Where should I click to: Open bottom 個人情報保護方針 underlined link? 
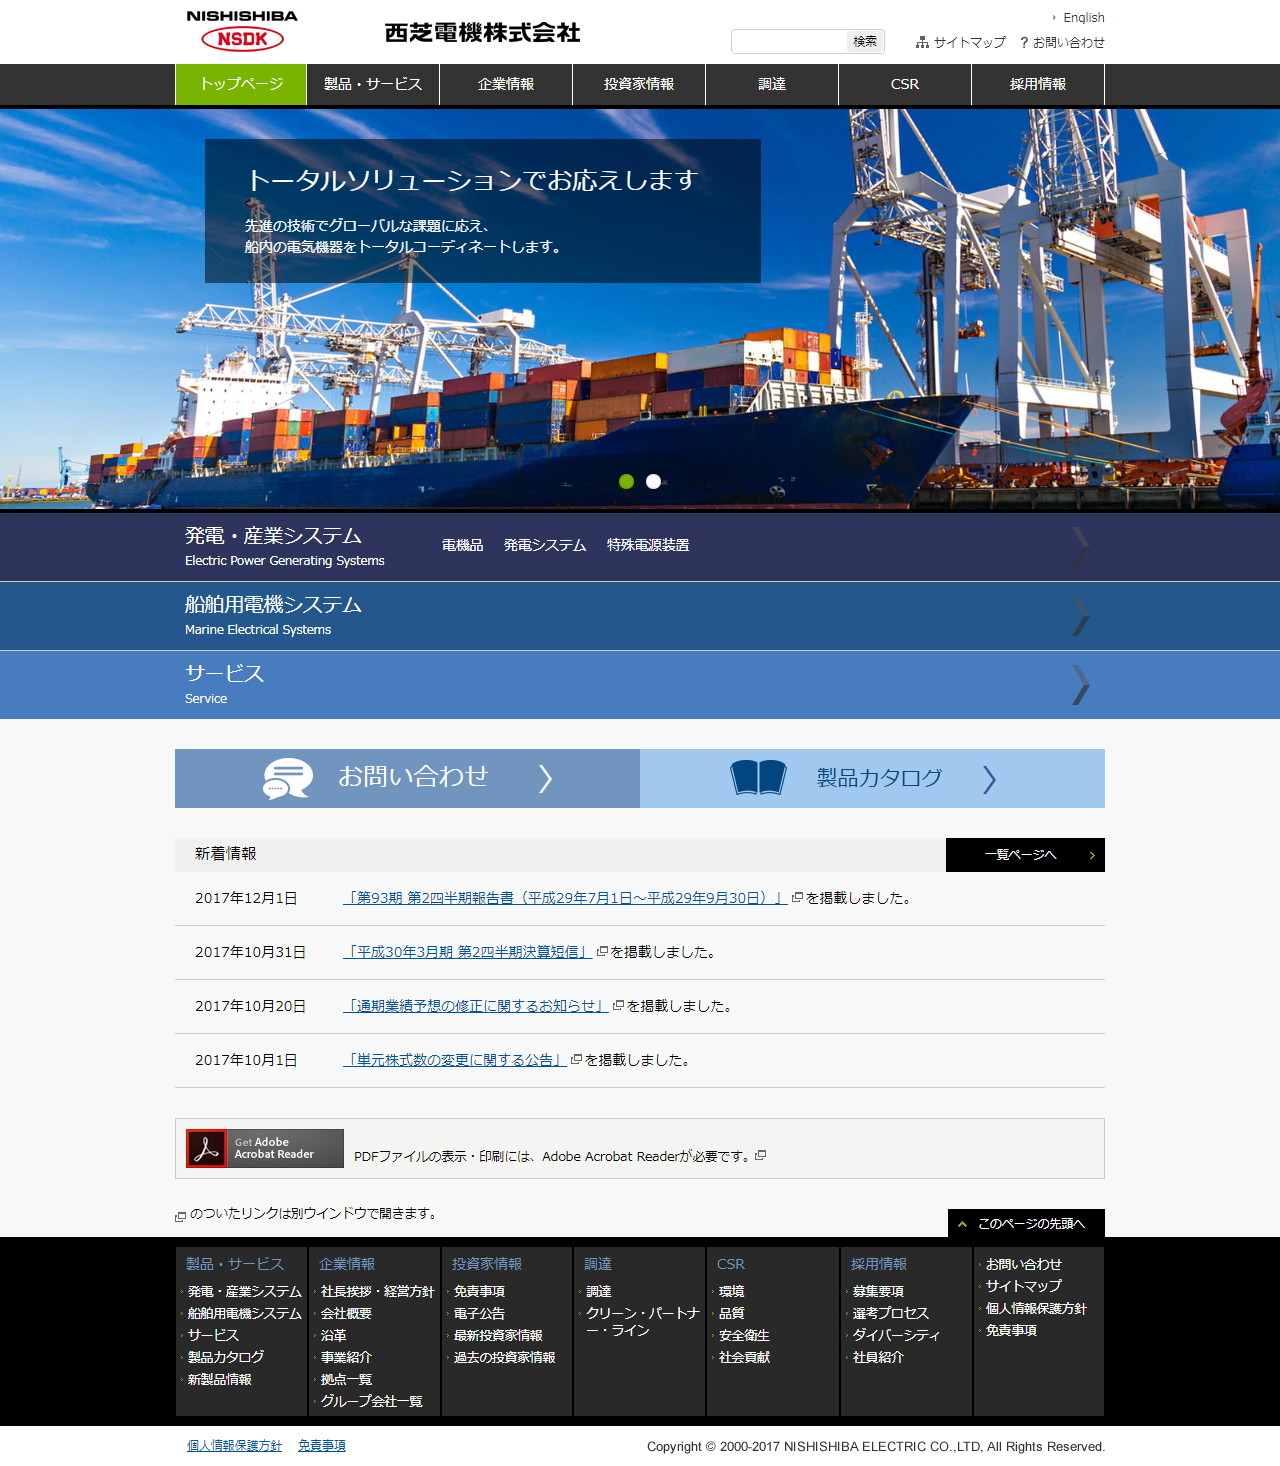(x=235, y=1446)
